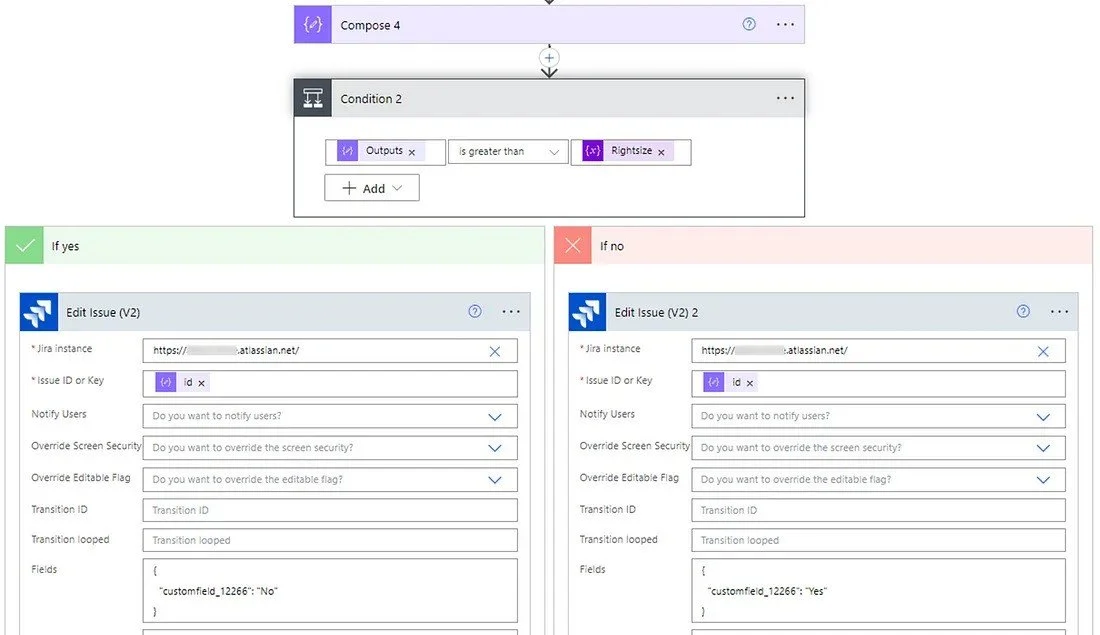Open help for Edit Issue (V2) action

click(x=475, y=312)
